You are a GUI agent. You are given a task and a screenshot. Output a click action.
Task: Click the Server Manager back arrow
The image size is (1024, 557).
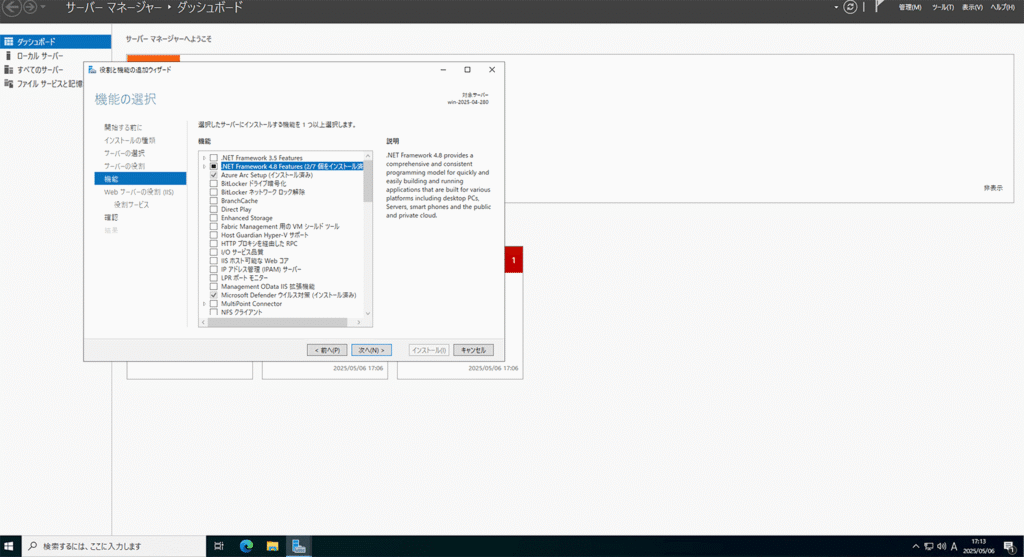12,8
